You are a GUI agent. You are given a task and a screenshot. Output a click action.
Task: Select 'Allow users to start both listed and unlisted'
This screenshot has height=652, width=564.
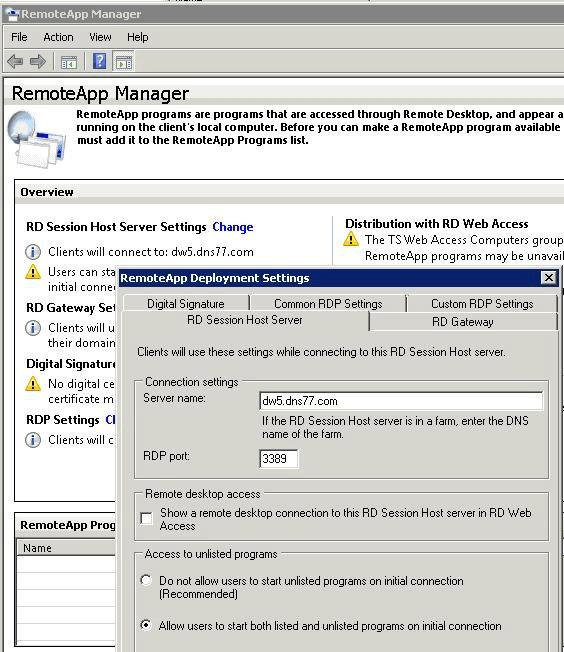pyautogui.click(x=146, y=625)
